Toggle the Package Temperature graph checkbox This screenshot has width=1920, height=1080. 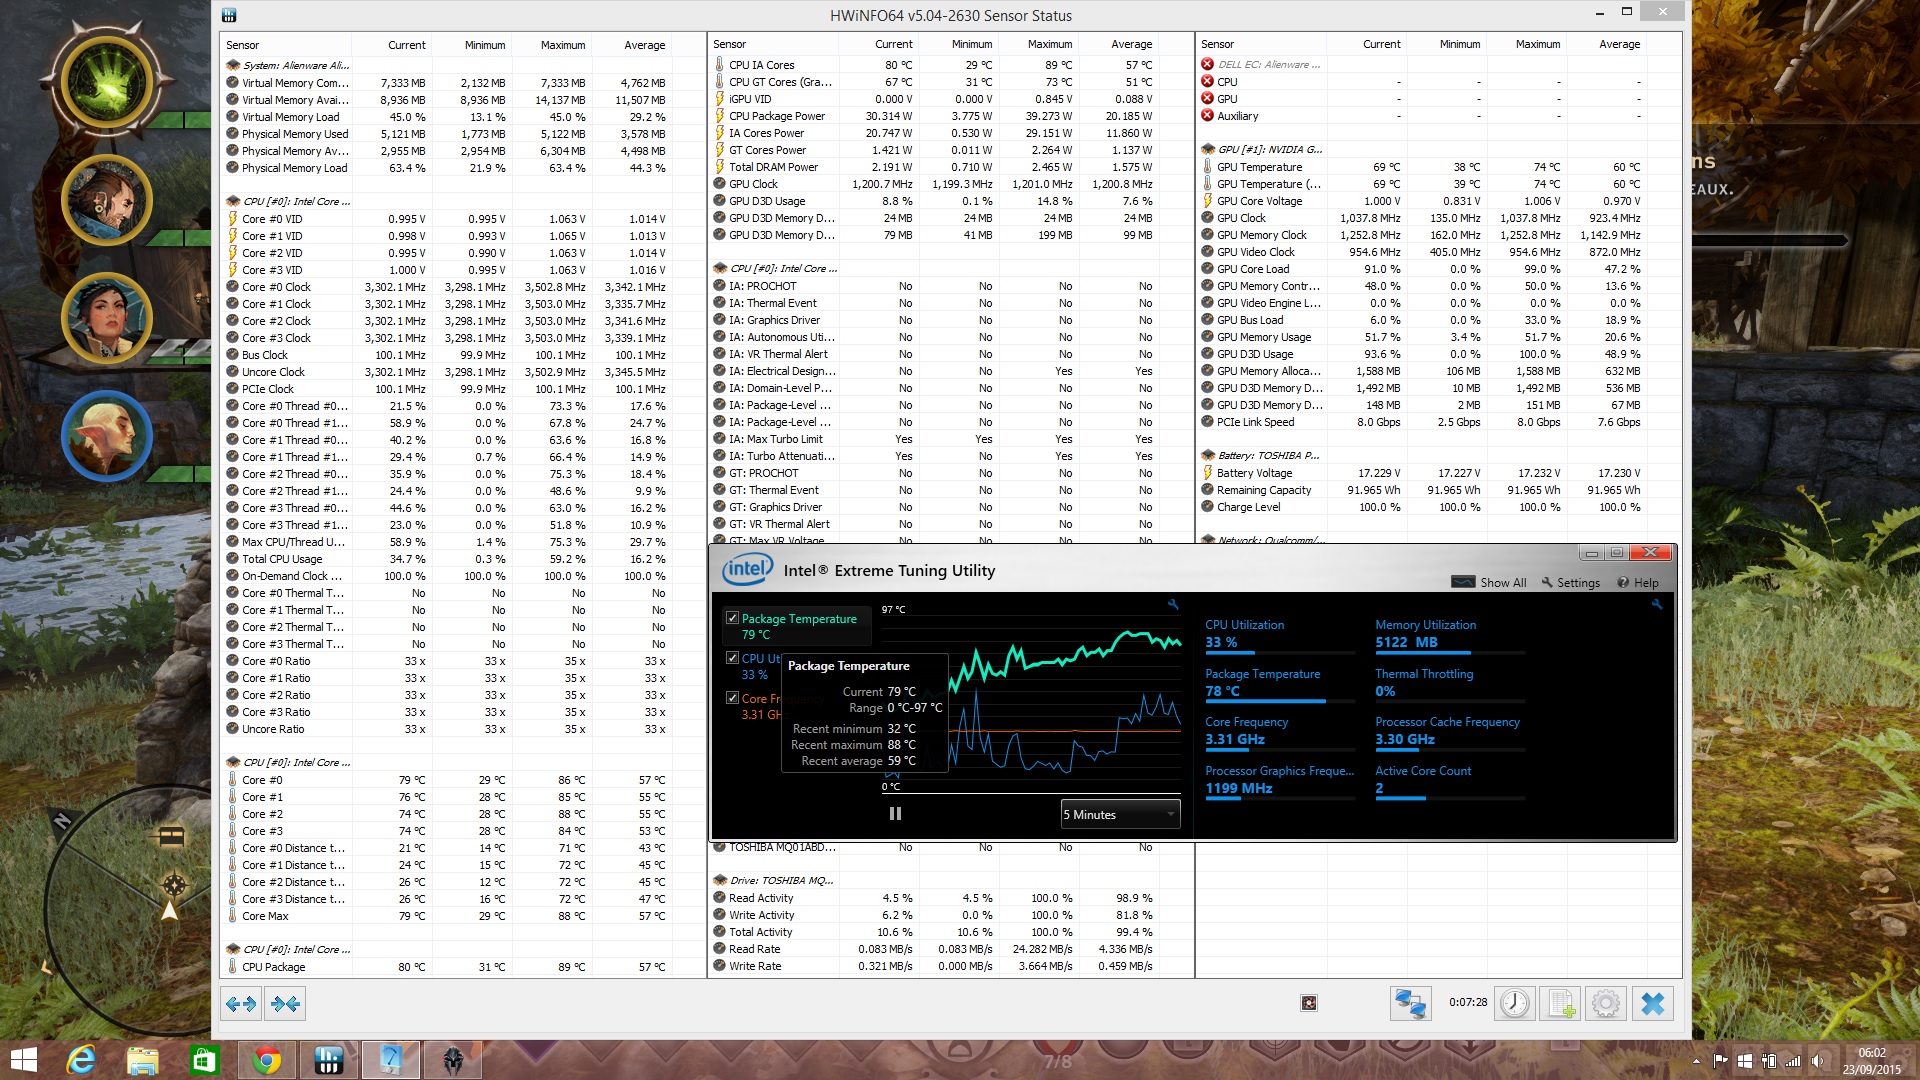coord(732,618)
